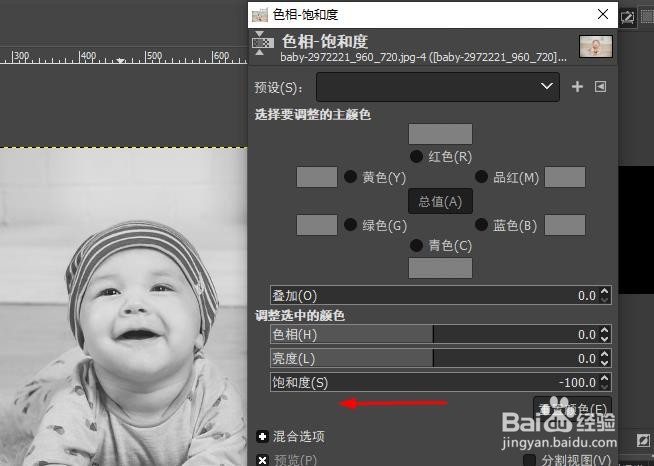Expand the 混合选项 blending options

pyautogui.click(x=262, y=436)
